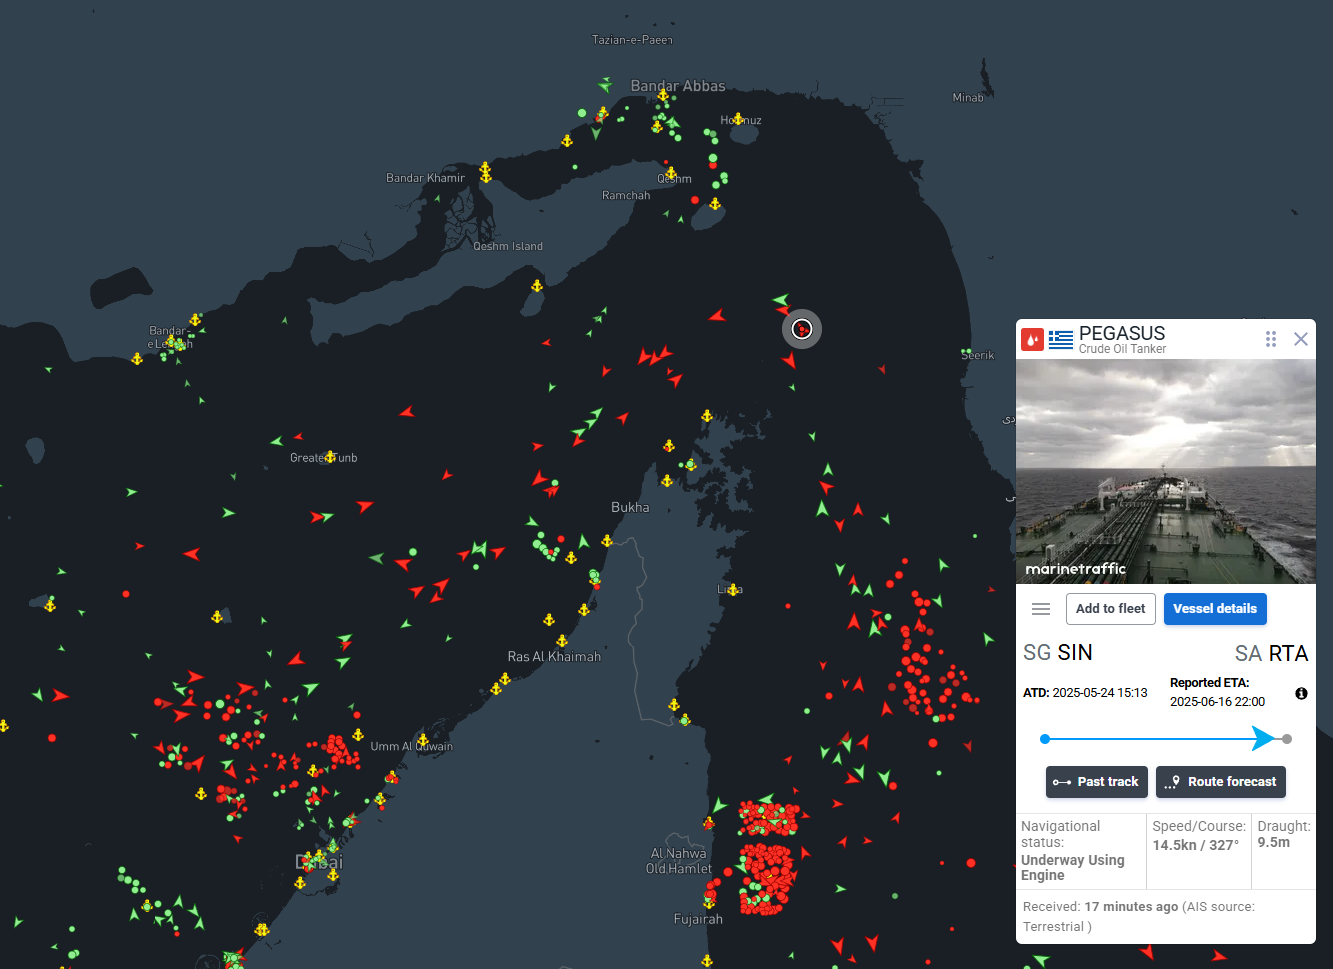Image resolution: width=1333 pixels, height=969 pixels.
Task: Grab the six-dot drag handle on the vessel panel
Action: pos(1271,339)
